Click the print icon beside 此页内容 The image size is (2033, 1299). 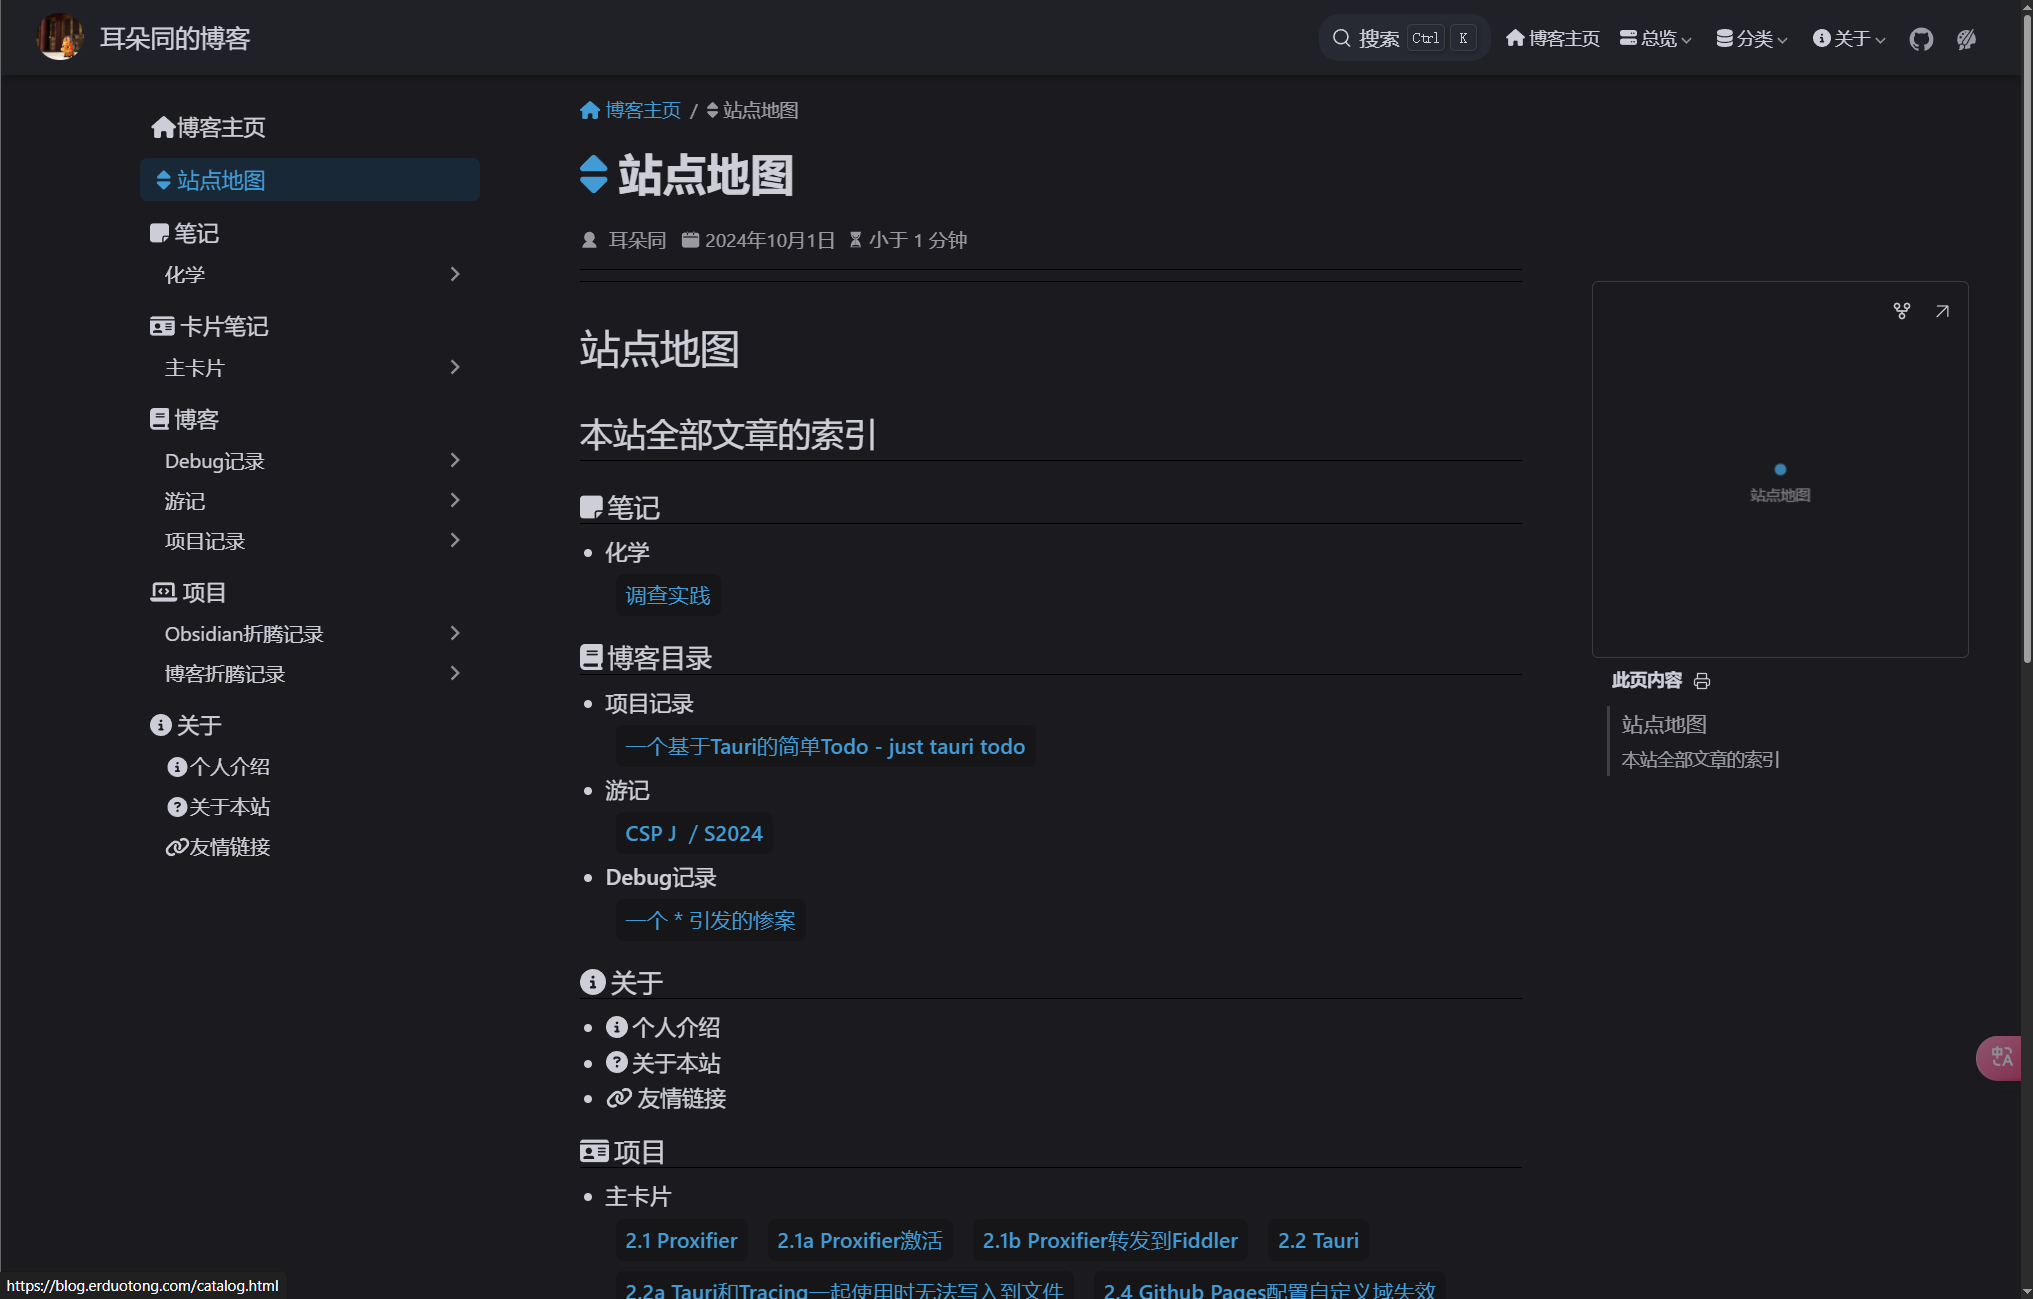click(1702, 681)
